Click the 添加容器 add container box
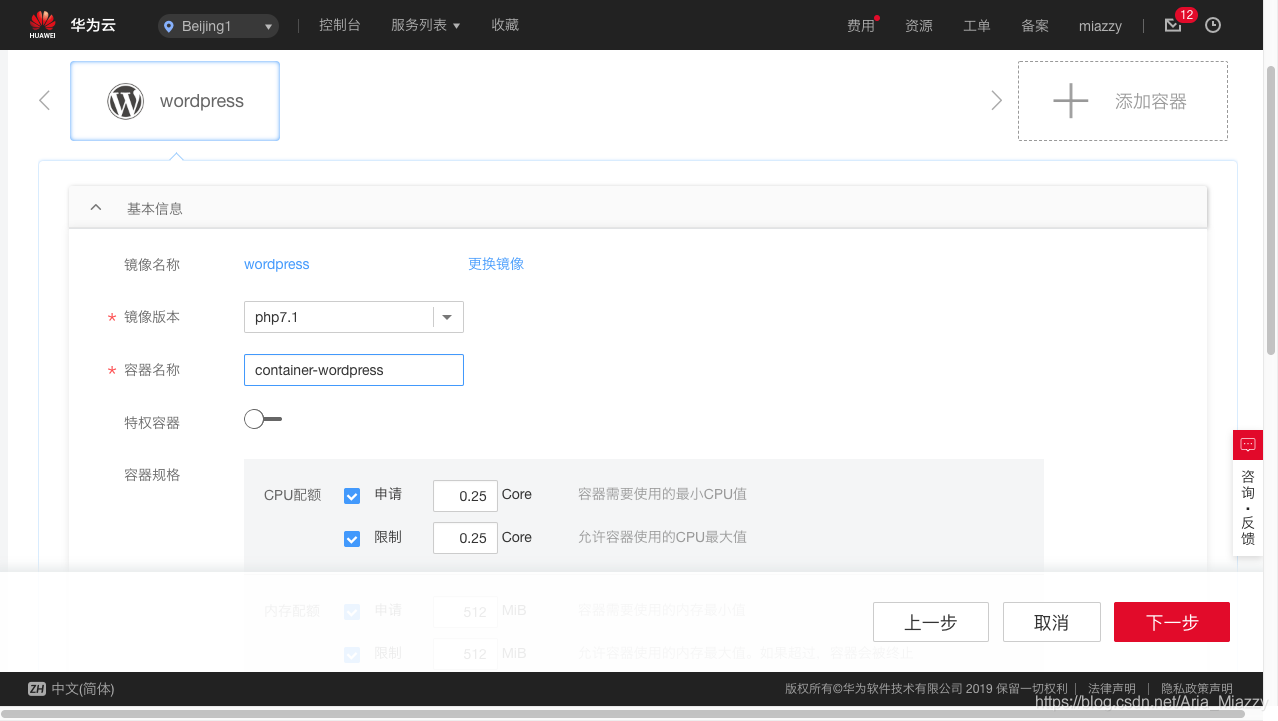Image resolution: width=1278 pixels, height=721 pixels. pos(1123,101)
